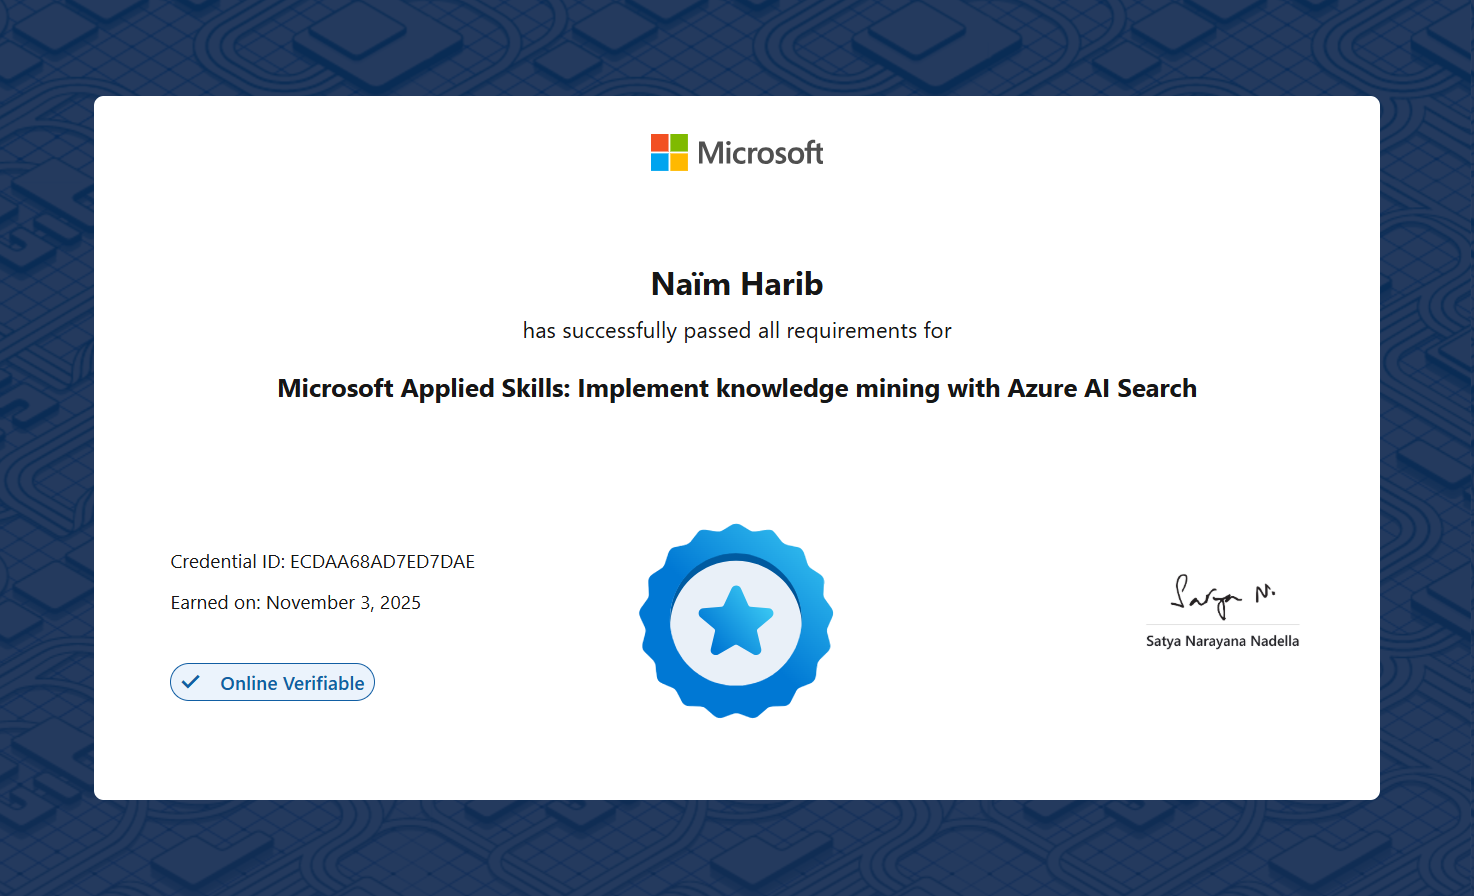The image size is (1474, 896).
Task: Select the Satya Narayana Nadella name label
Action: pyautogui.click(x=1223, y=640)
